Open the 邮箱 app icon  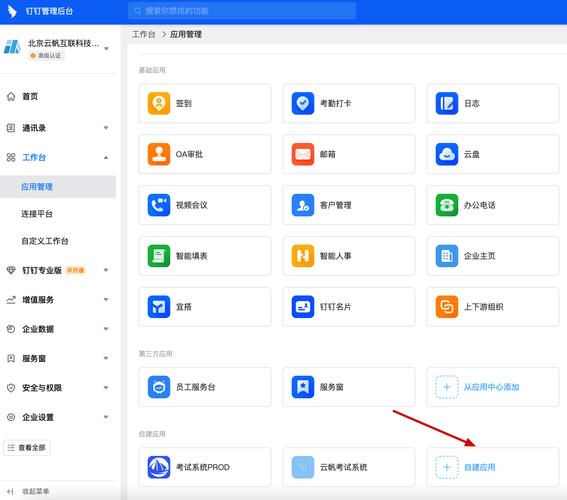pos(303,154)
